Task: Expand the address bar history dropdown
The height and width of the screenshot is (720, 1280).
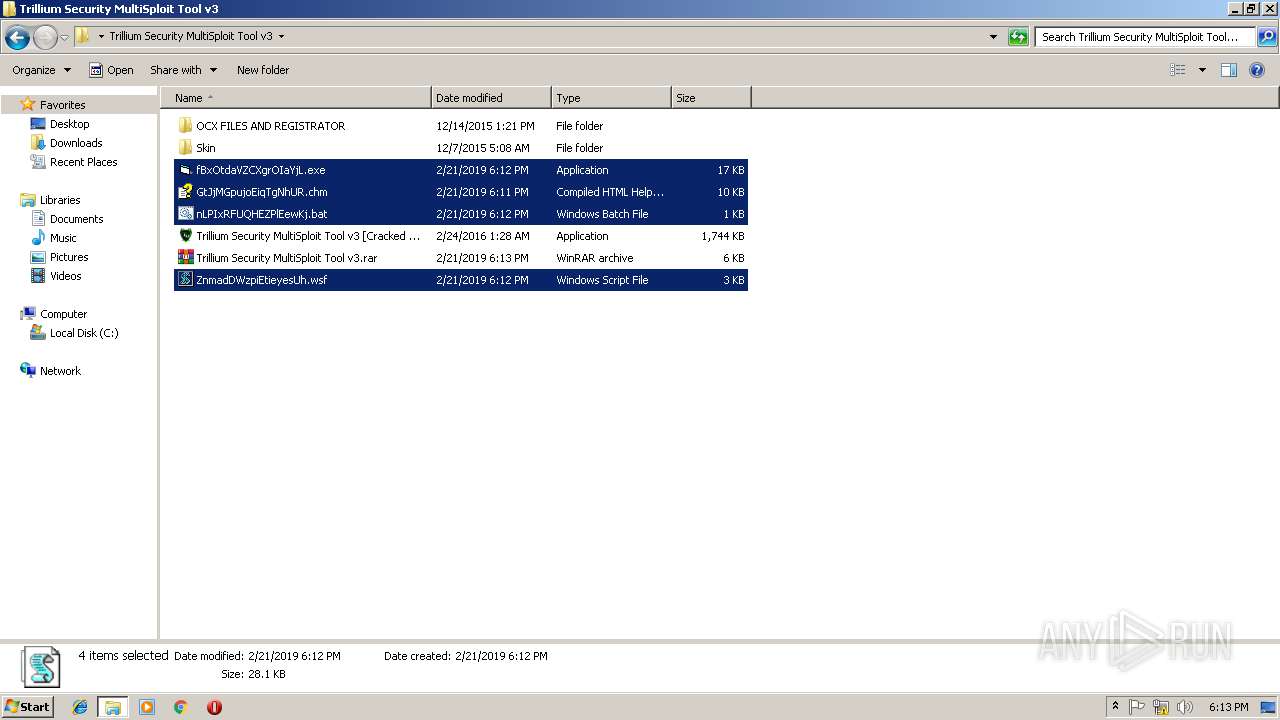Action: coord(993,37)
